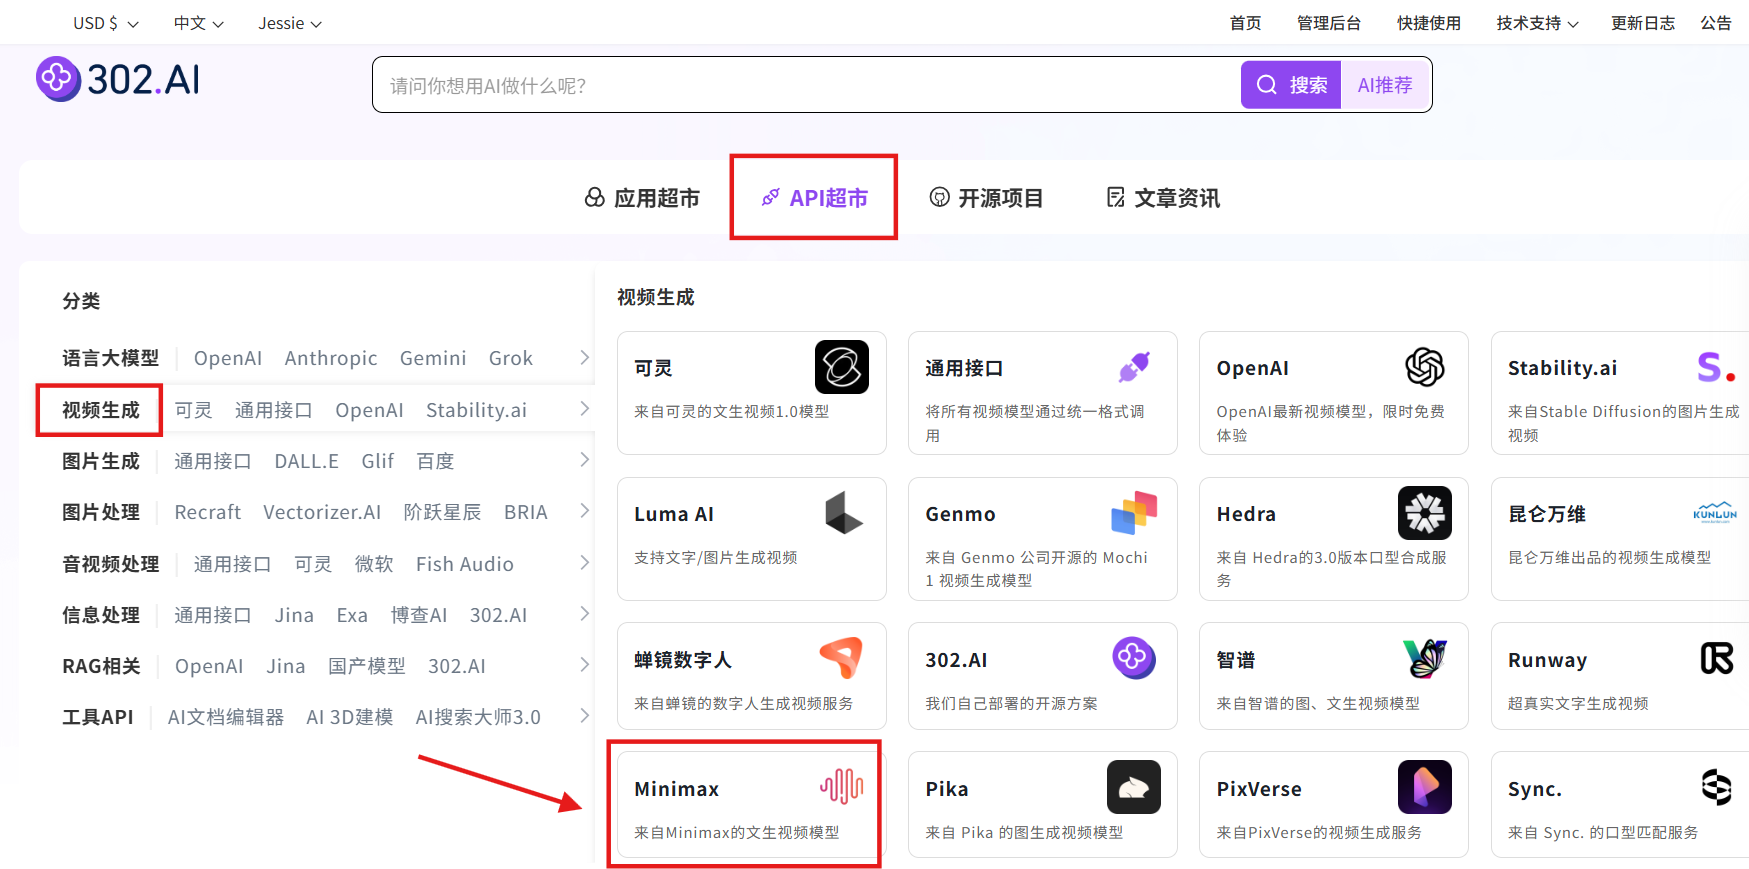Click the Runway logo icon

click(1717, 658)
